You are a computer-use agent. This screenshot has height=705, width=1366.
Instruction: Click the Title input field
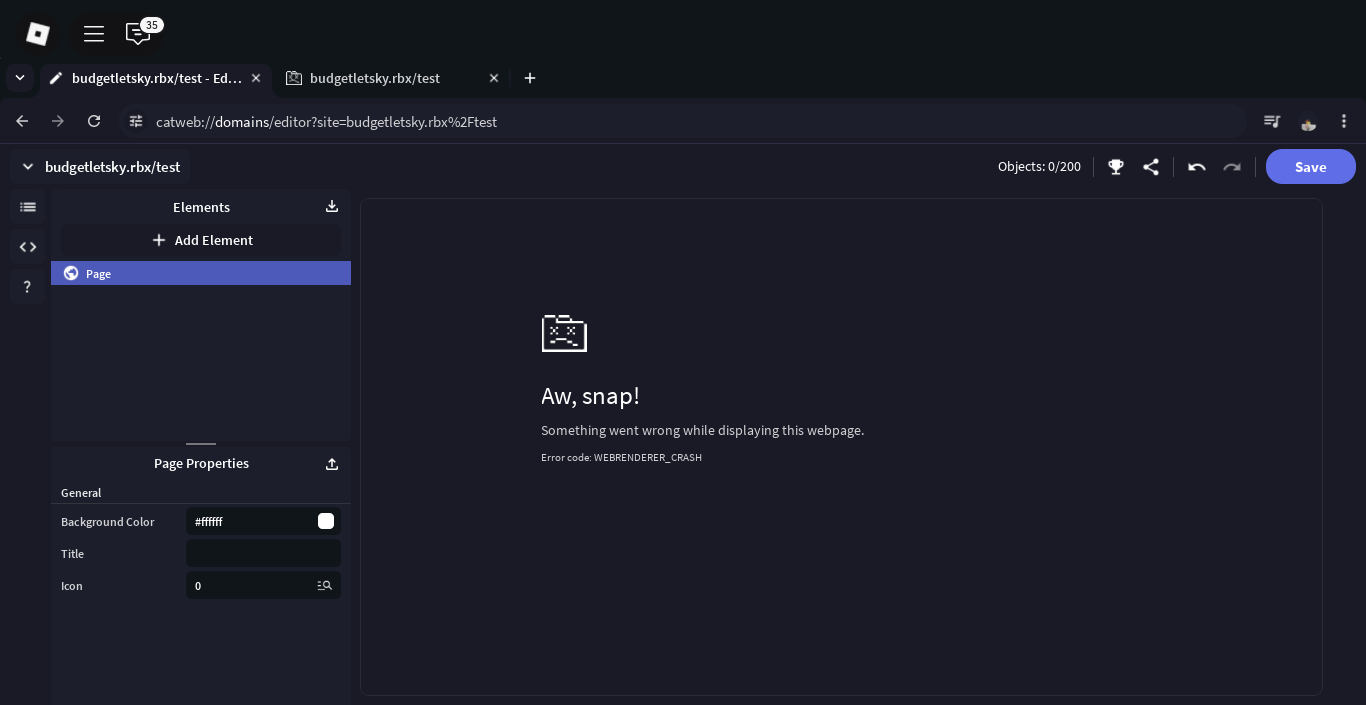(263, 553)
